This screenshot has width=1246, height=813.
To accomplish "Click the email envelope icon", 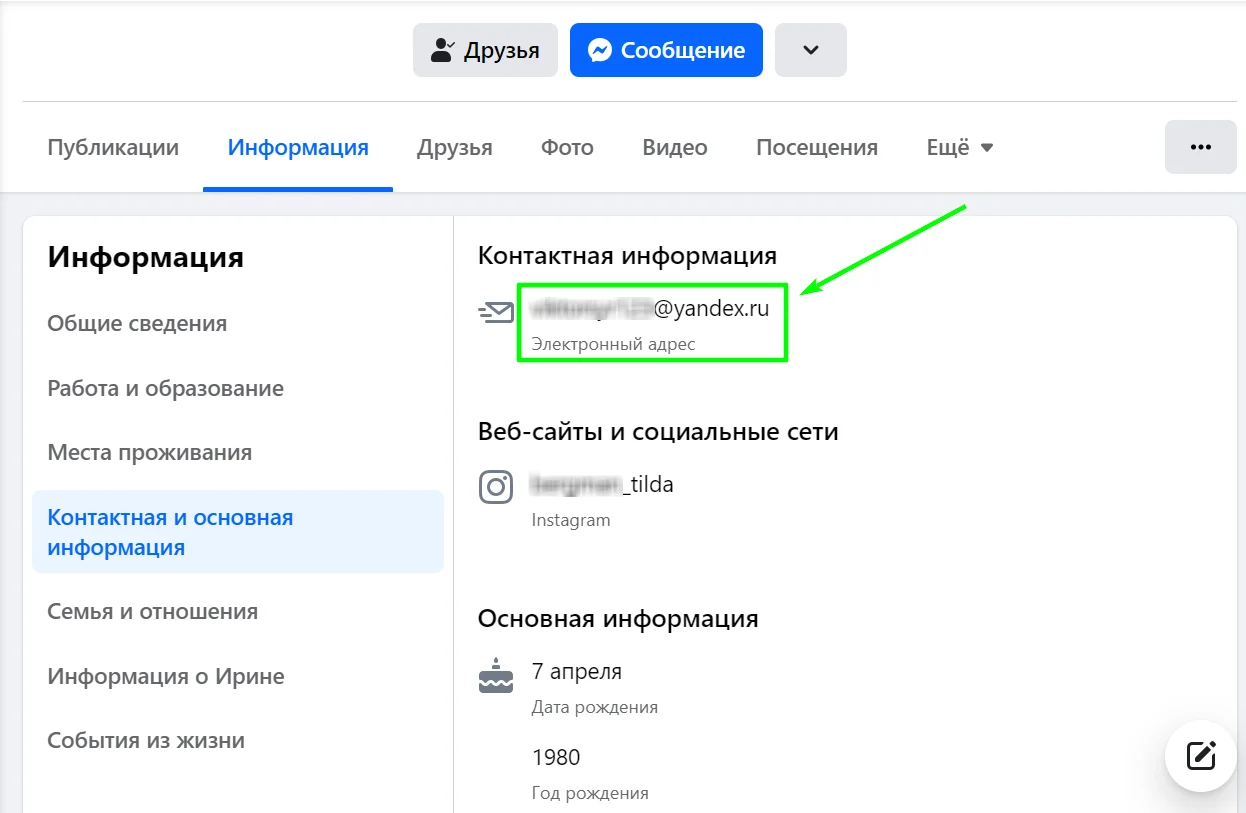I will (496, 312).
